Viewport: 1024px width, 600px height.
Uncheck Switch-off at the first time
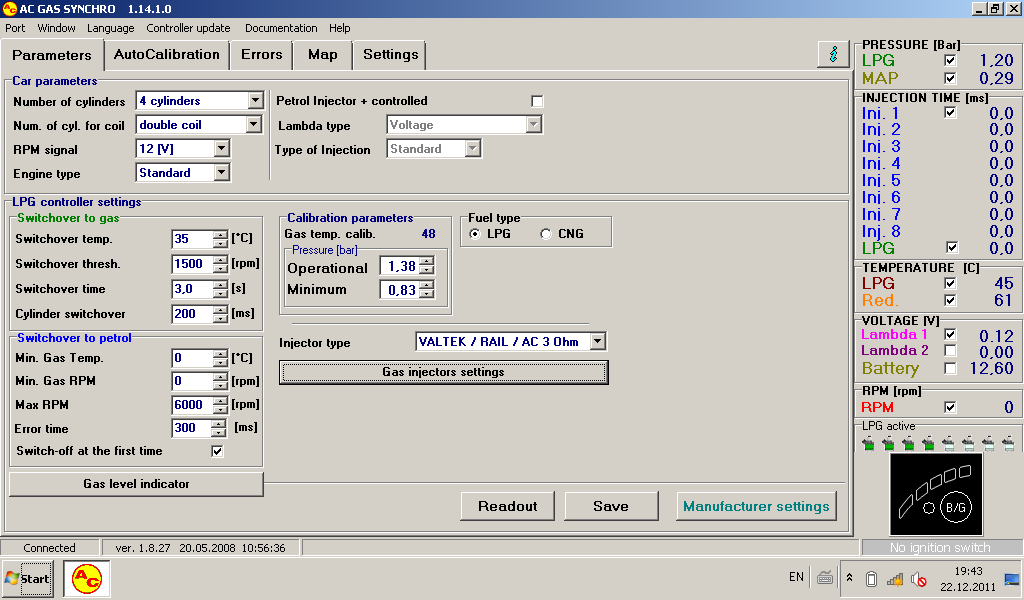(217, 451)
